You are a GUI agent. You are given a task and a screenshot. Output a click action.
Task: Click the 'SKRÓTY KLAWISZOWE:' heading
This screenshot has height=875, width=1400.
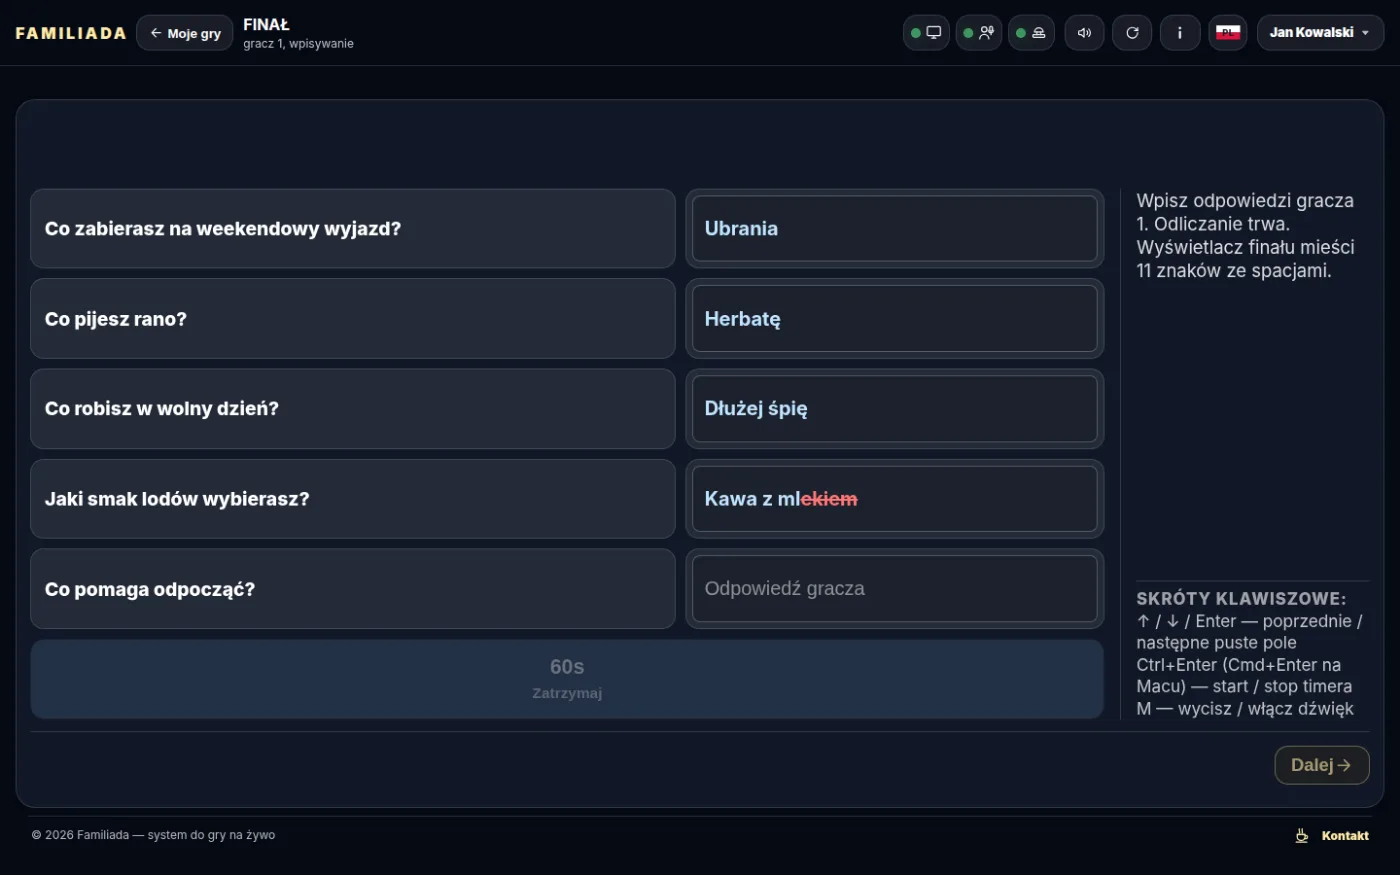[x=1241, y=599]
